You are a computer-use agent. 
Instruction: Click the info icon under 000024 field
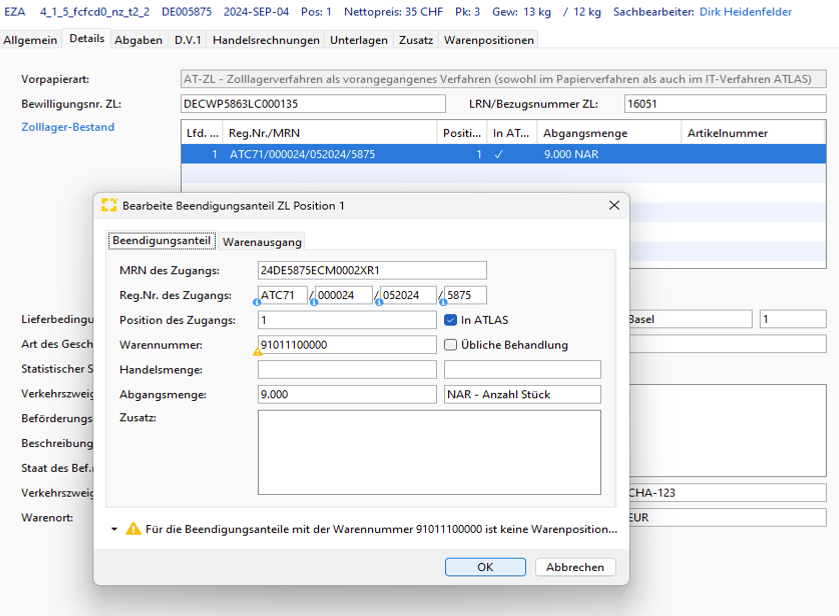click(x=315, y=302)
